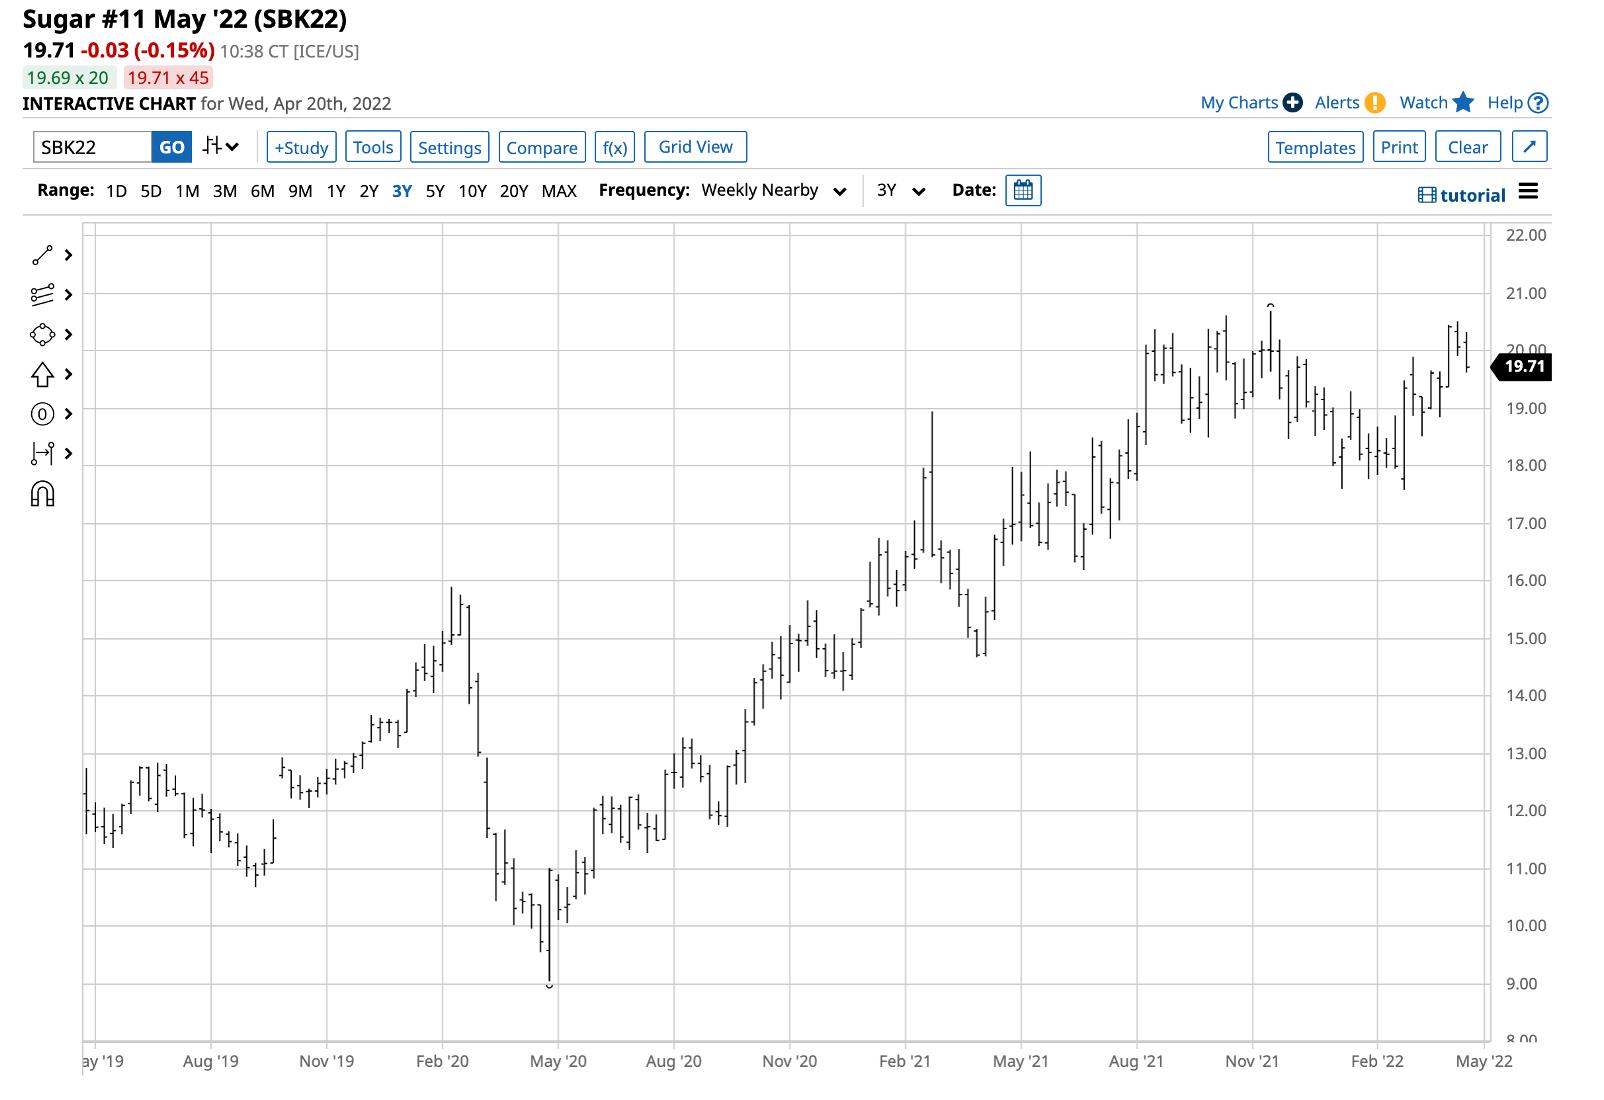Open the 3Y period dropdown
This screenshot has height=1100, width=1604.
click(x=901, y=190)
